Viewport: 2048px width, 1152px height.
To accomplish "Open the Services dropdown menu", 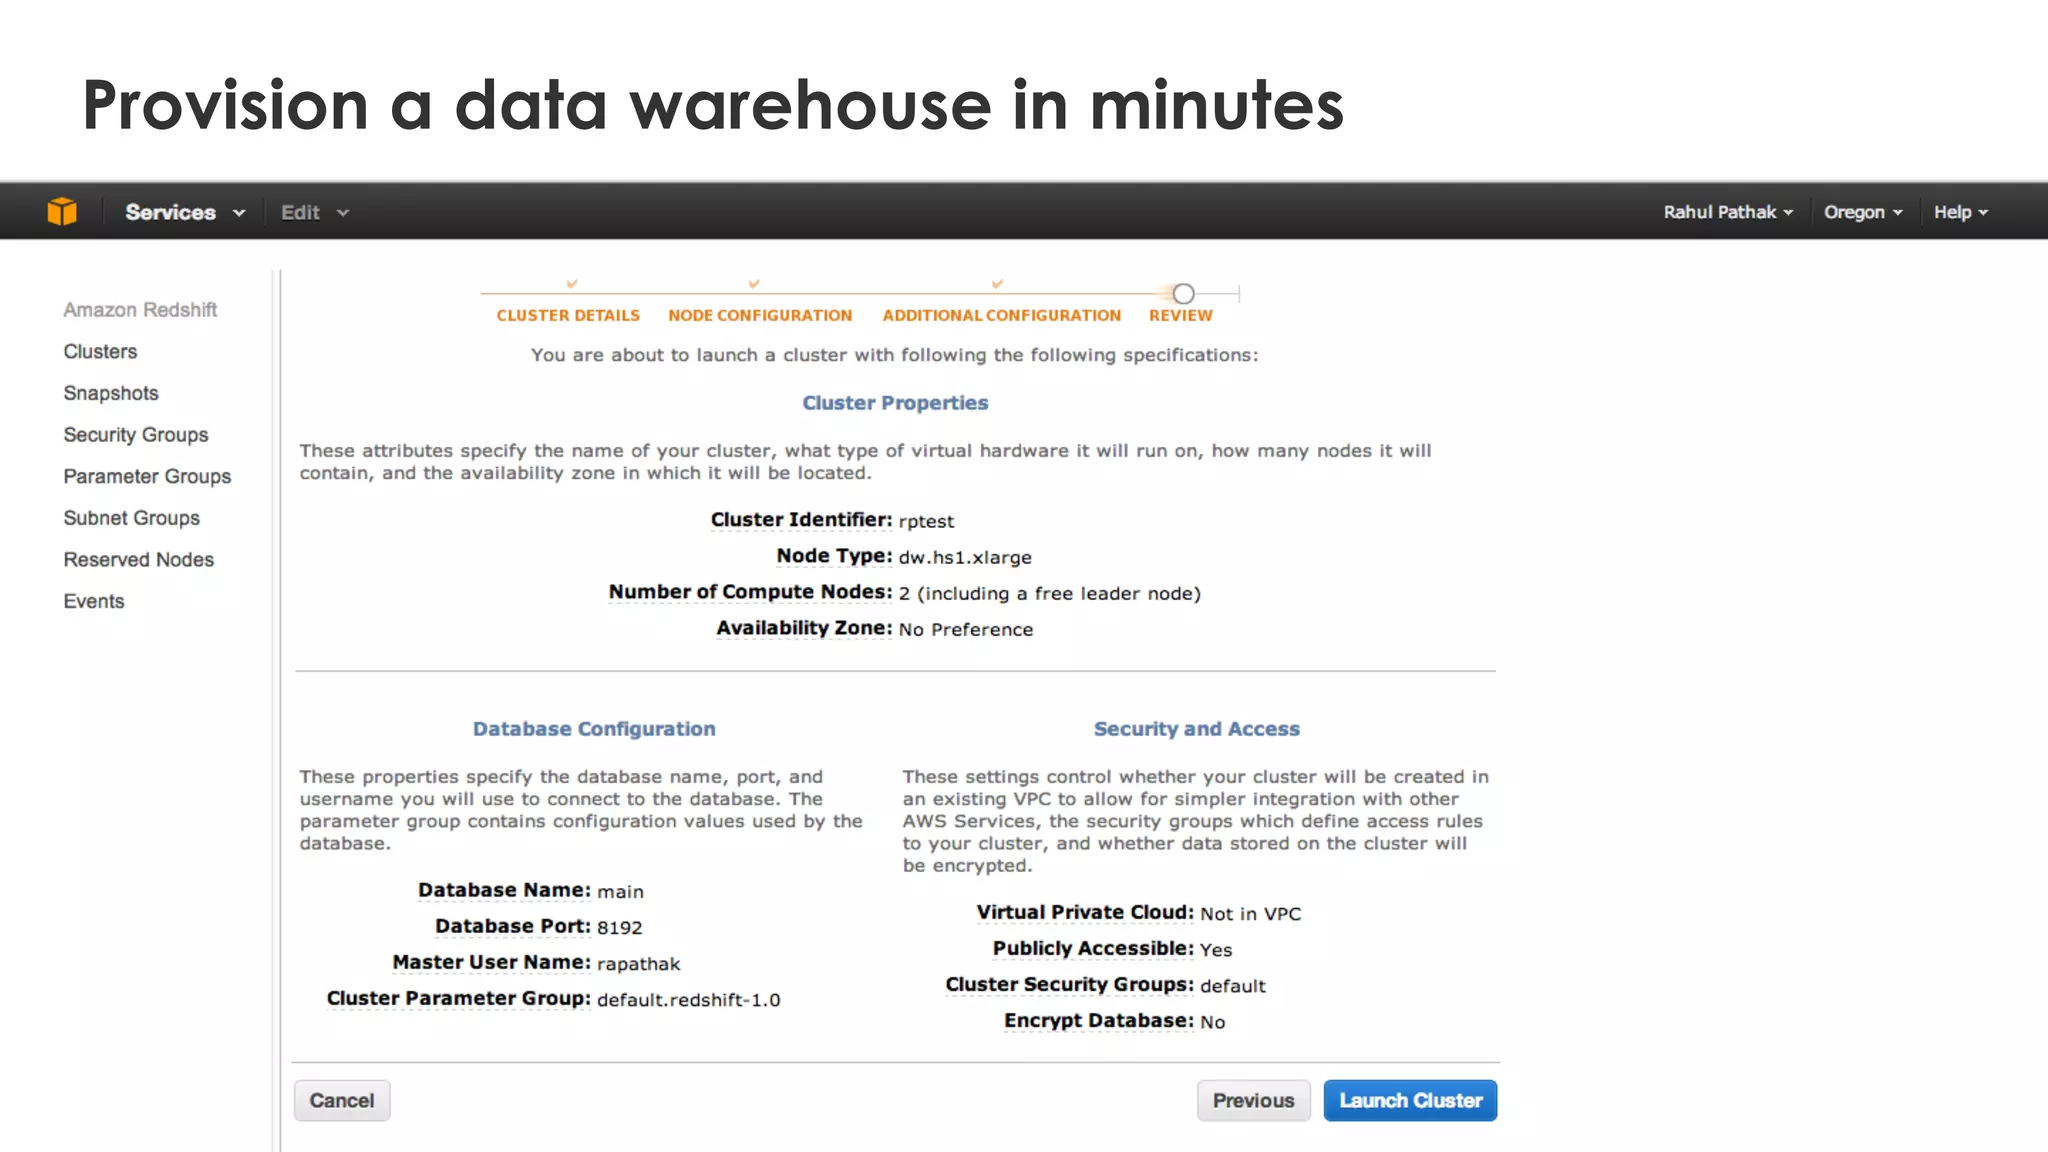I will tap(185, 212).
